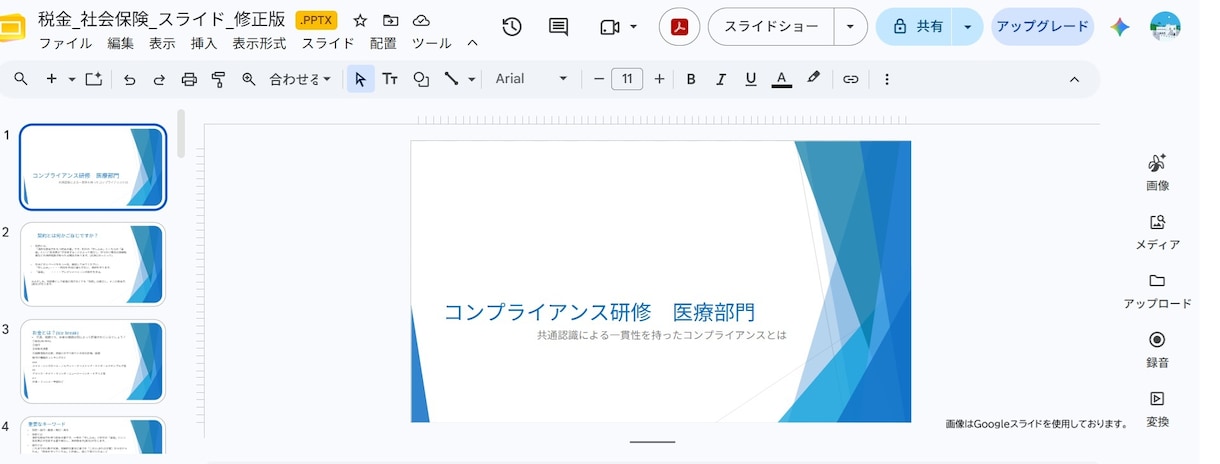Open the Arial font dropdown
The width and height of the screenshot is (1220, 464).
[531, 79]
